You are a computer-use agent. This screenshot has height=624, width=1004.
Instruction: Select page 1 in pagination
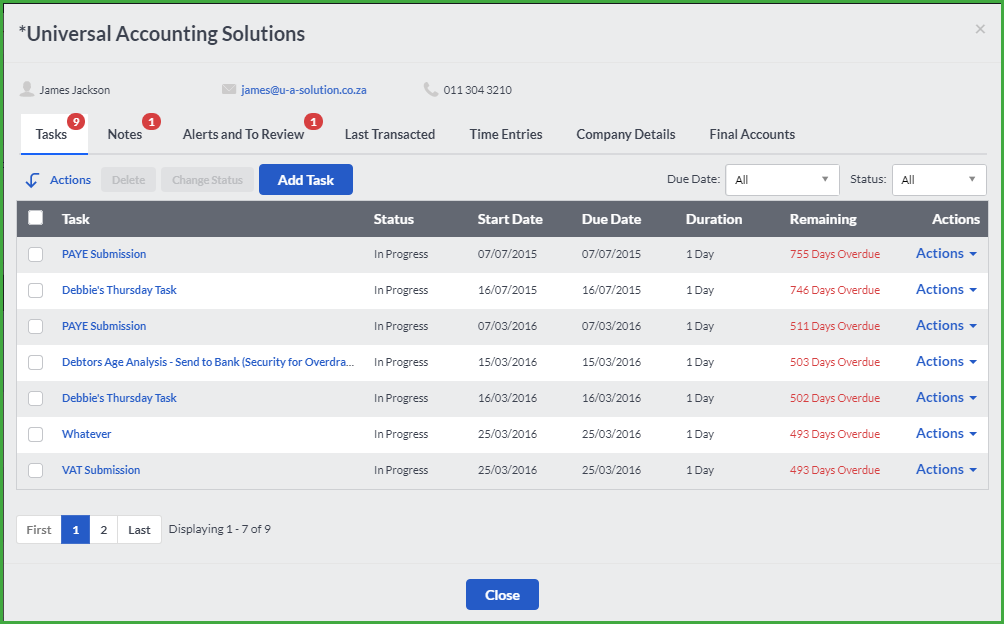pyautogui.click(x=76, y=529)
